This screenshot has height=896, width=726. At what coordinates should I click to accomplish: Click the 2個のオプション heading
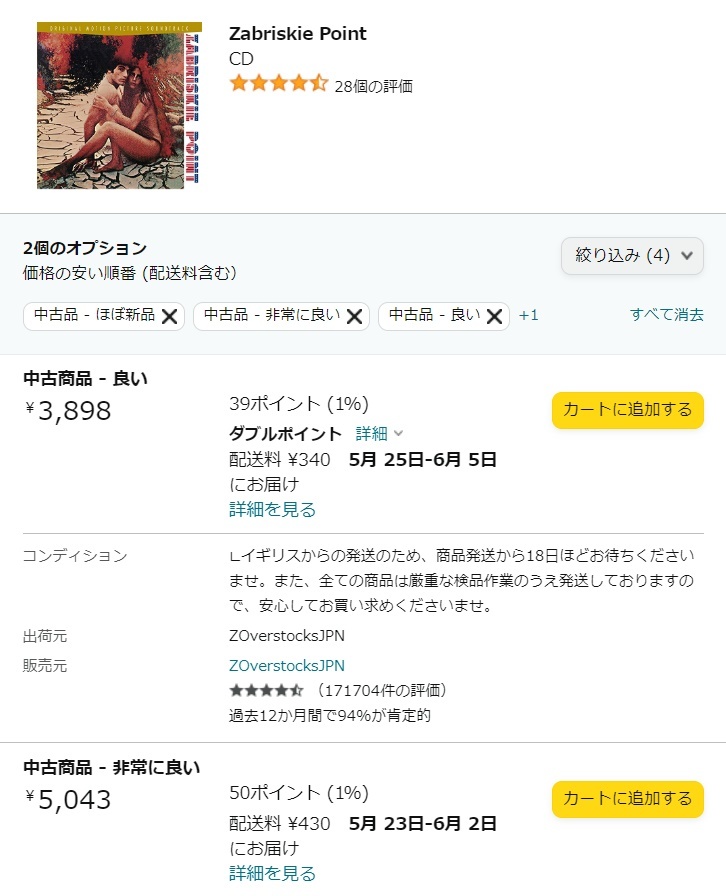[85, 248]
